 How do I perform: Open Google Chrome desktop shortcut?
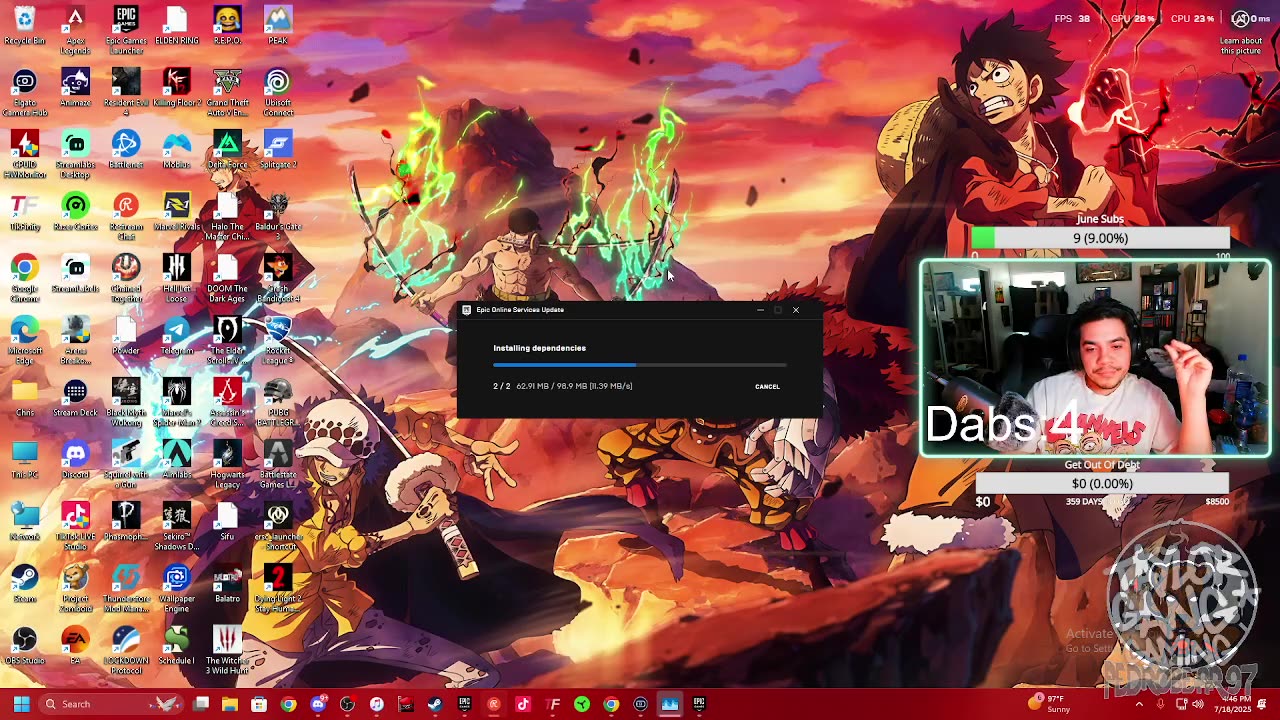tap(25, 279)
